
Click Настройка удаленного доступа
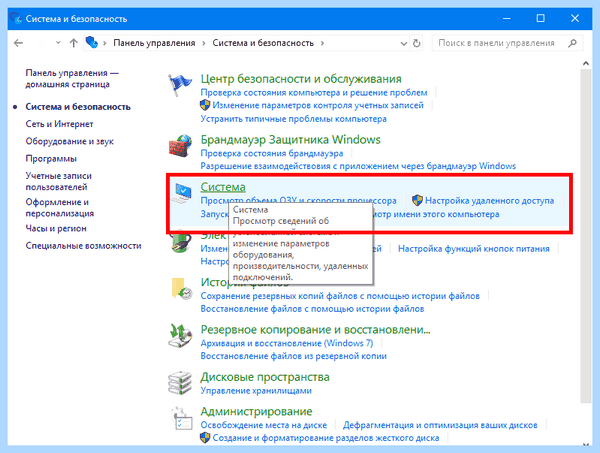[489, 200]
